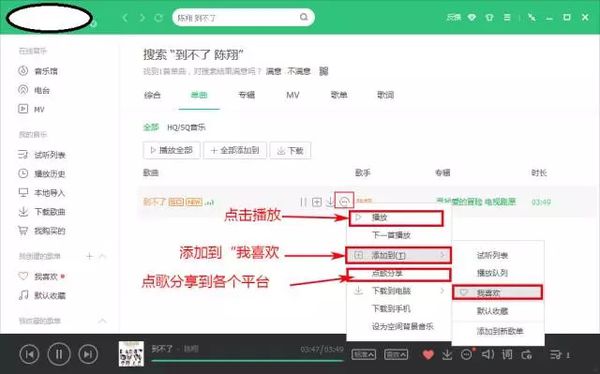Choose 播放 in the context menu
The image size is (600, 374).
click(396, 218)
